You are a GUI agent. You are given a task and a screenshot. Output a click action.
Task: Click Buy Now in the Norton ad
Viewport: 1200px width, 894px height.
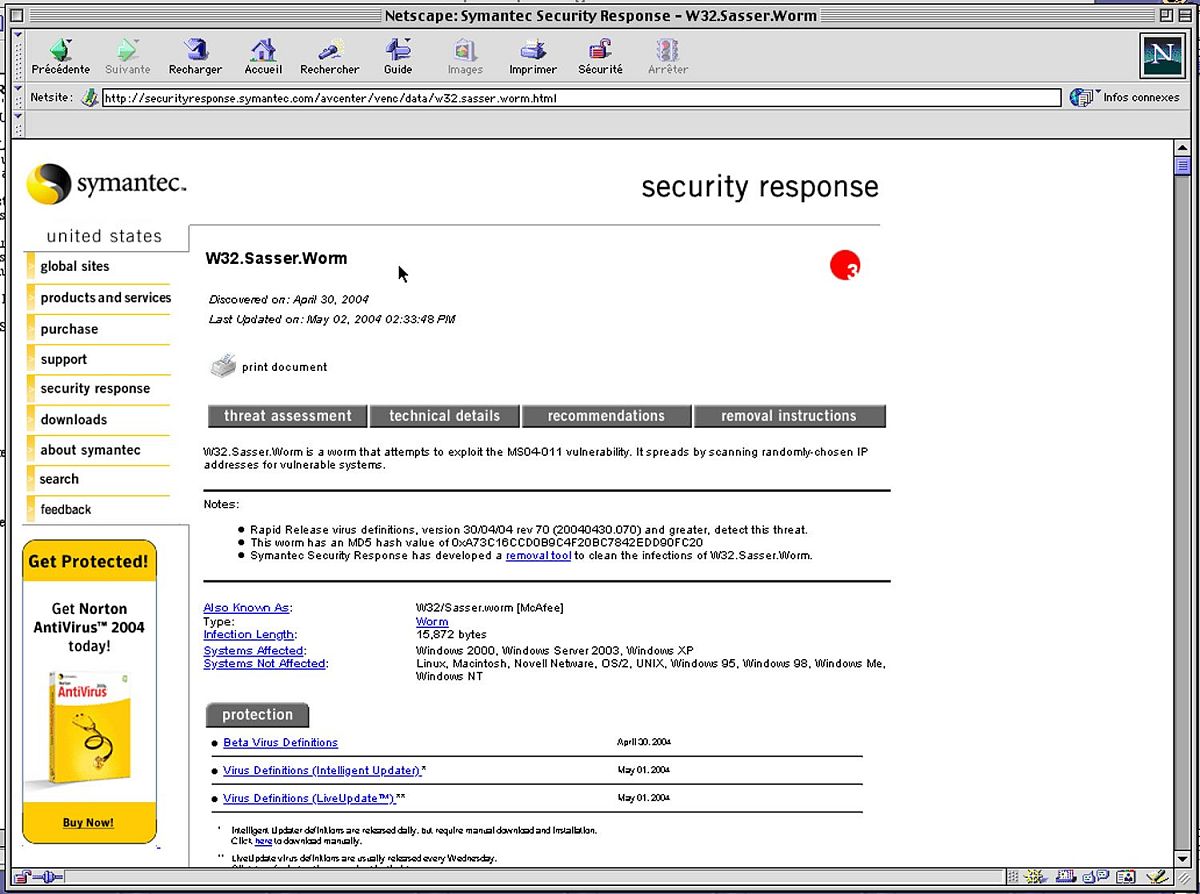[88, 823]
